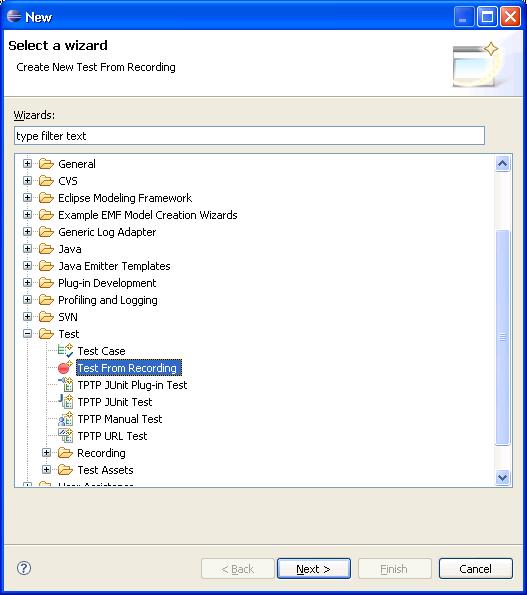The width and height of the screenshot is (527, 595).
Task: Select TPTP JUnit Plug-in Test
Action: click(132, 385)
